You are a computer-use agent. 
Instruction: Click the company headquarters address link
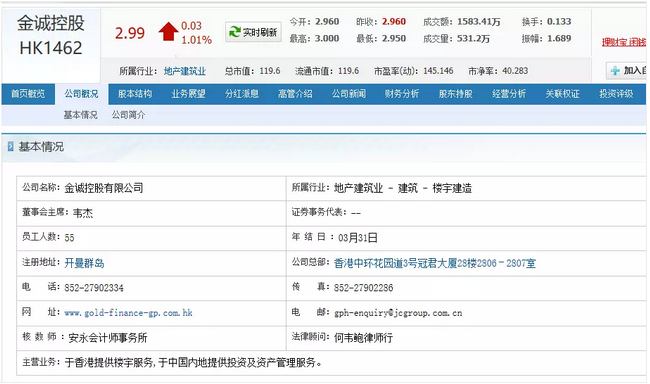[435, 263]
